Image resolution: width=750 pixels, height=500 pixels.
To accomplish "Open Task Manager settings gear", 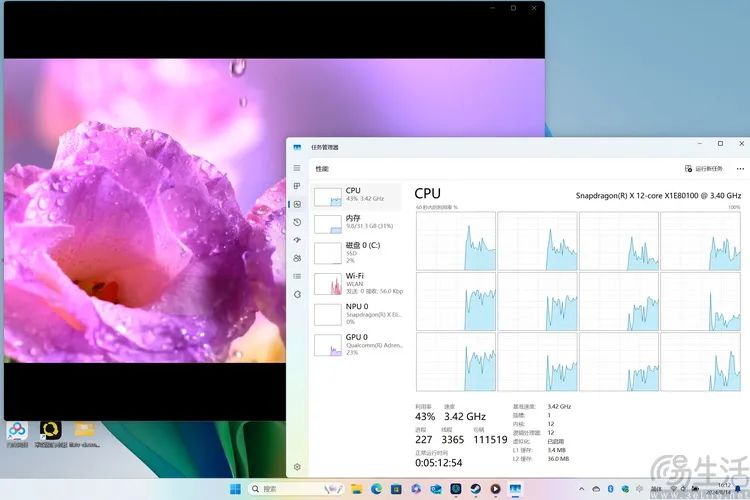I will [297, 467].
